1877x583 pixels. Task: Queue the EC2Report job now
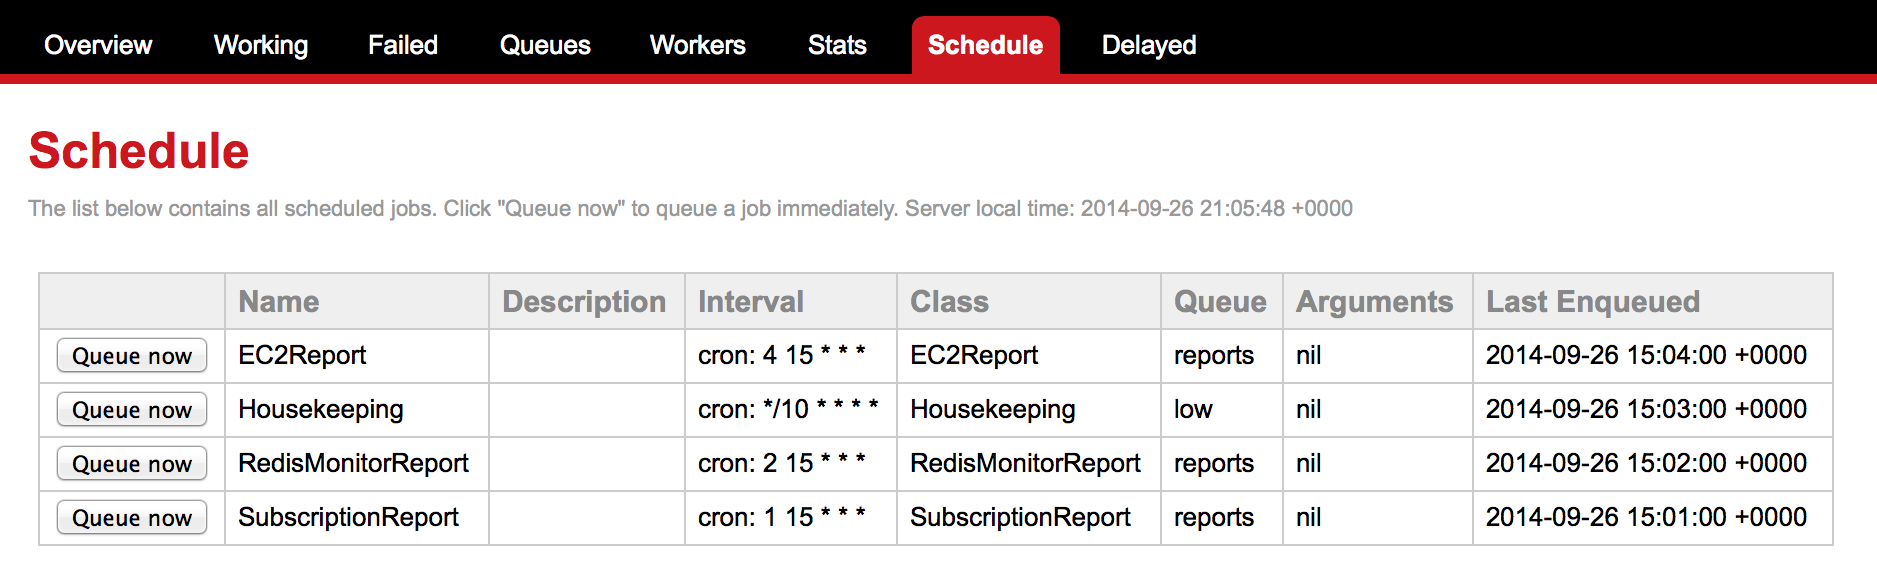pyautogui.click(x=132, y=356)
